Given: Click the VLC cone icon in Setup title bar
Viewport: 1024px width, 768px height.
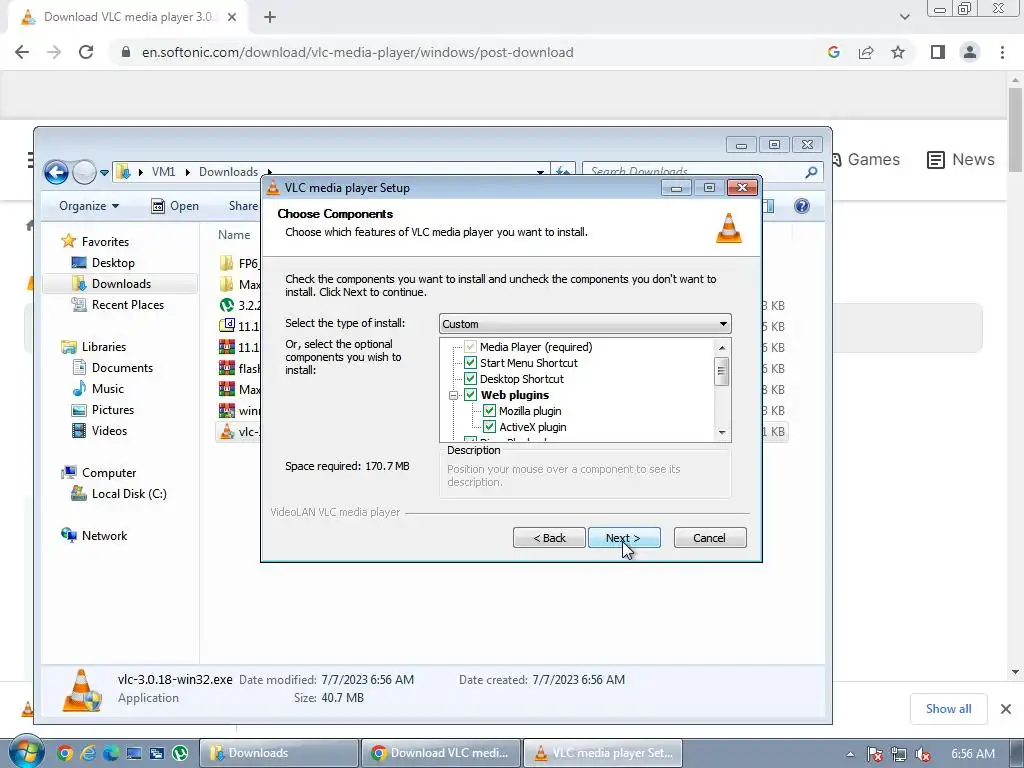Looking at the screenshot, I should tap(273, 187).
